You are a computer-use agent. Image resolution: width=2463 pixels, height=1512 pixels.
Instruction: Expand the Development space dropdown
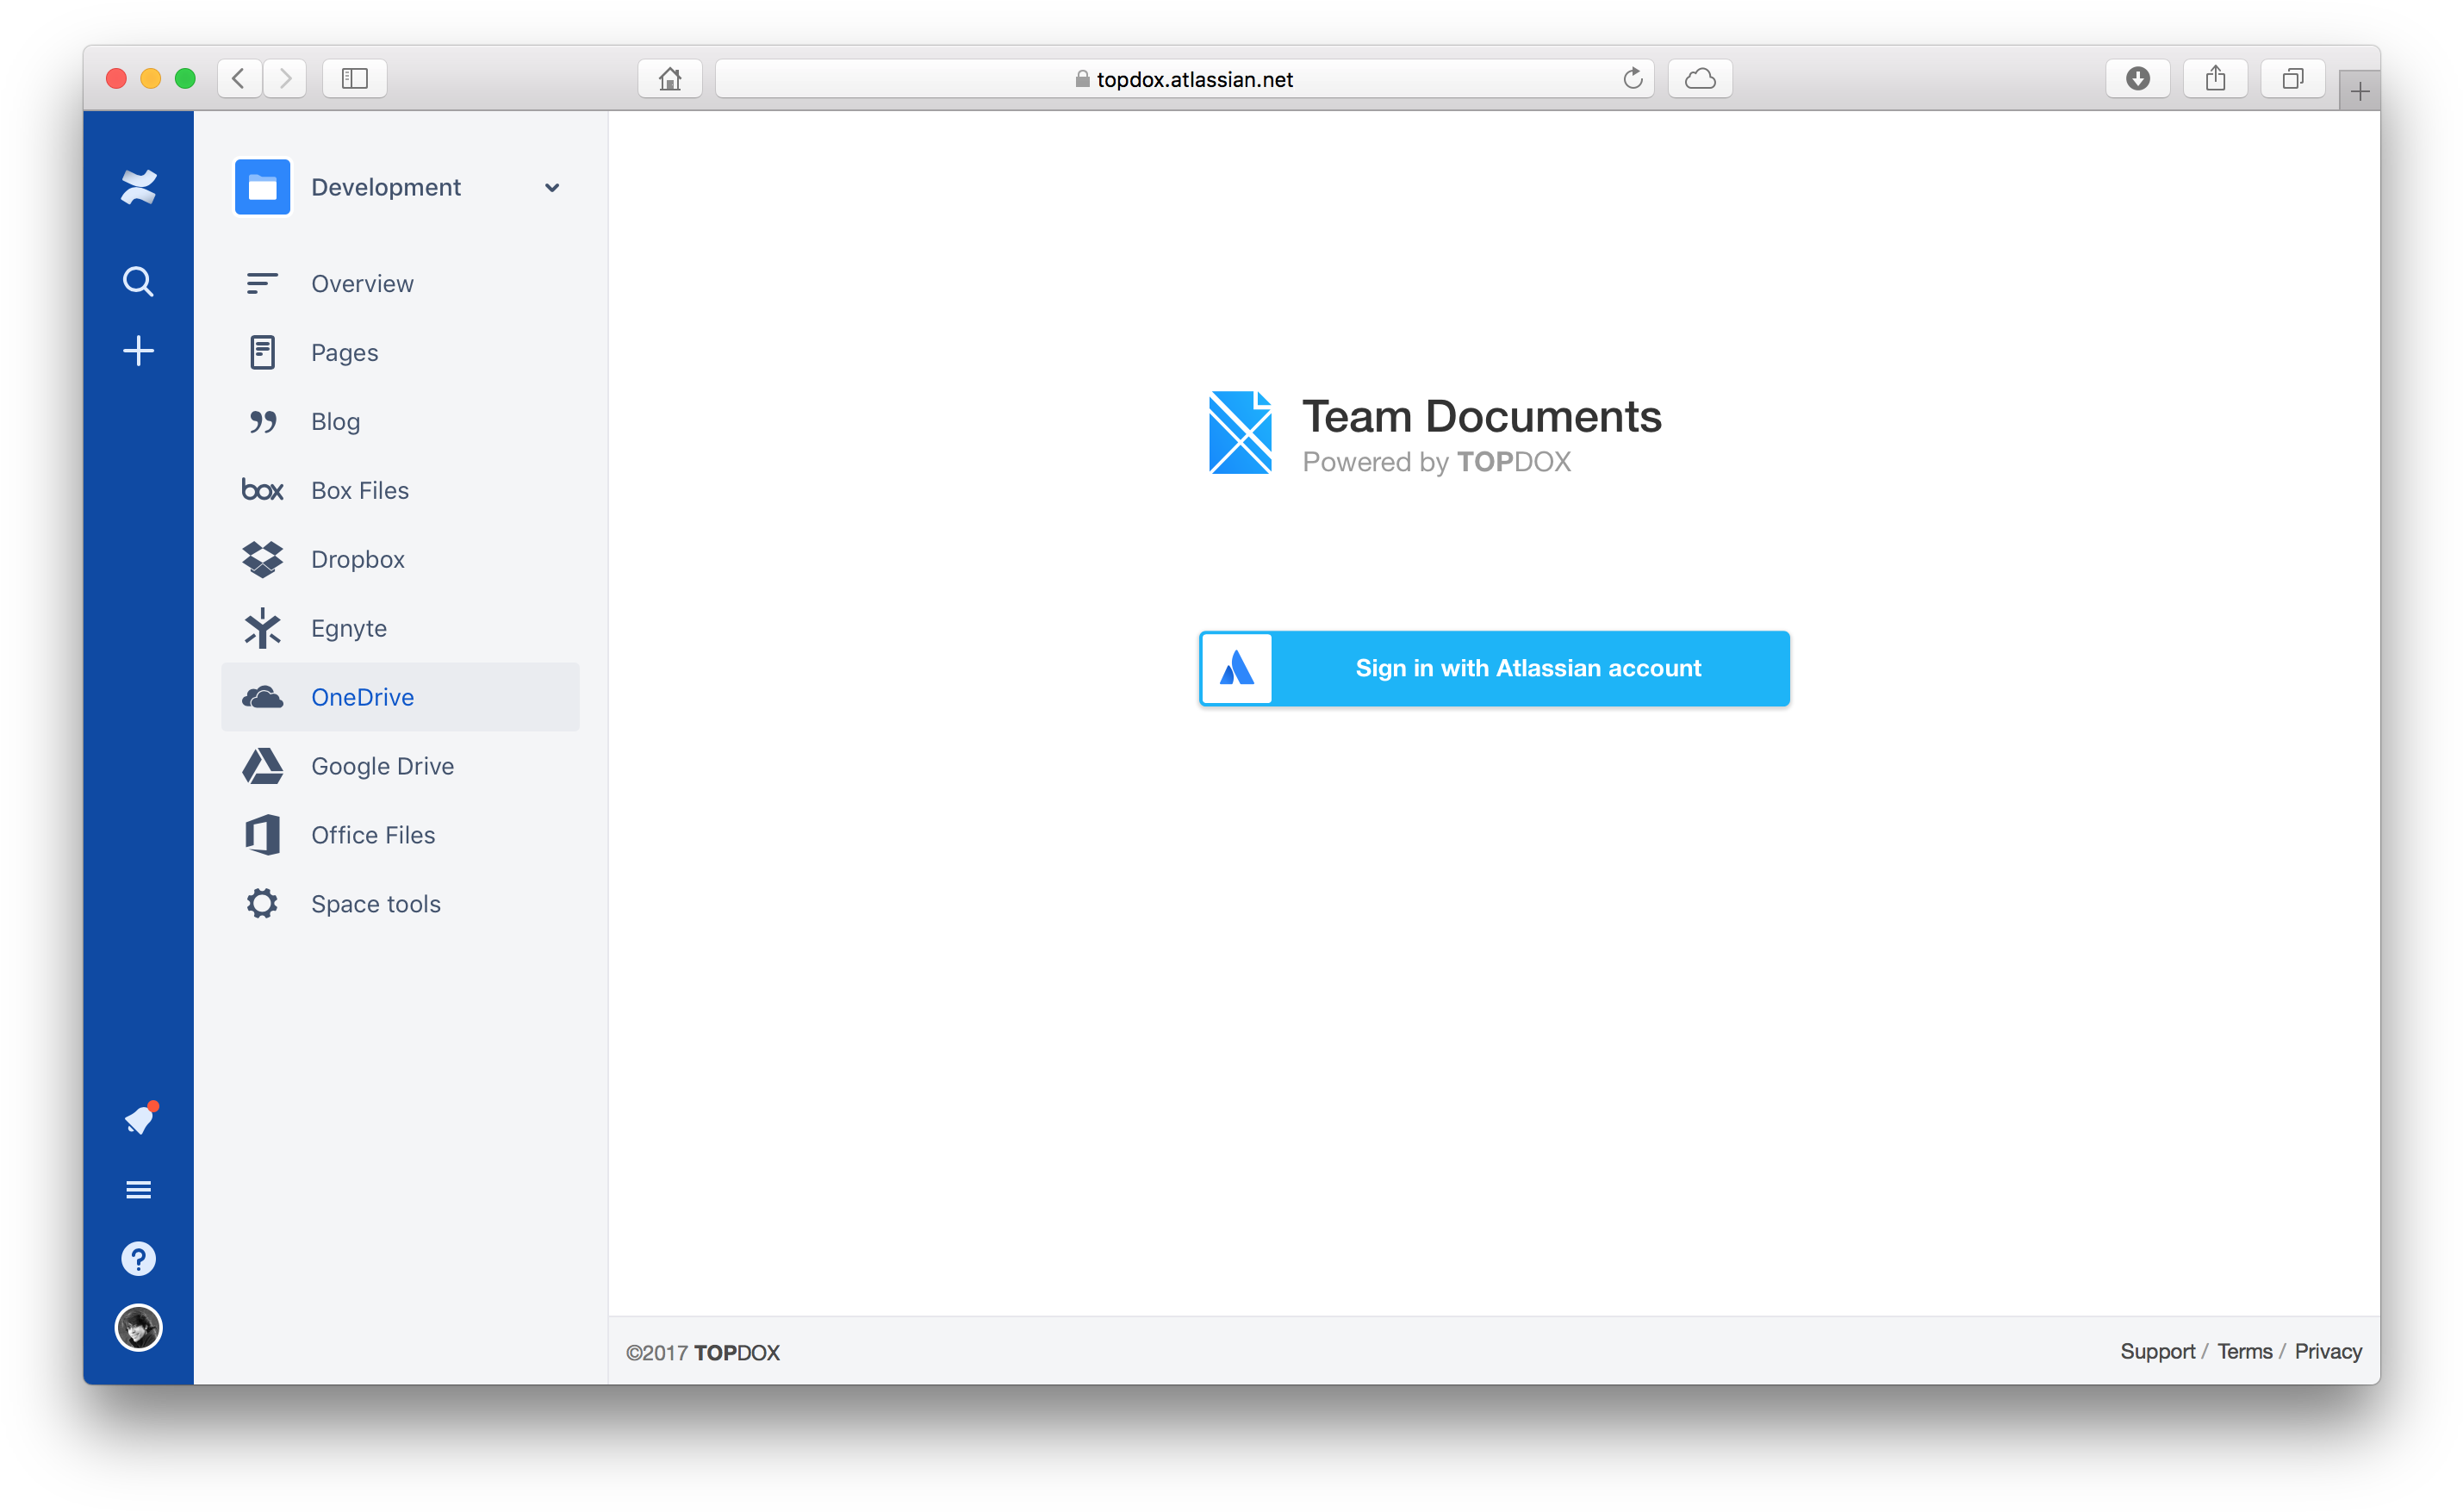tap(552, 187)
